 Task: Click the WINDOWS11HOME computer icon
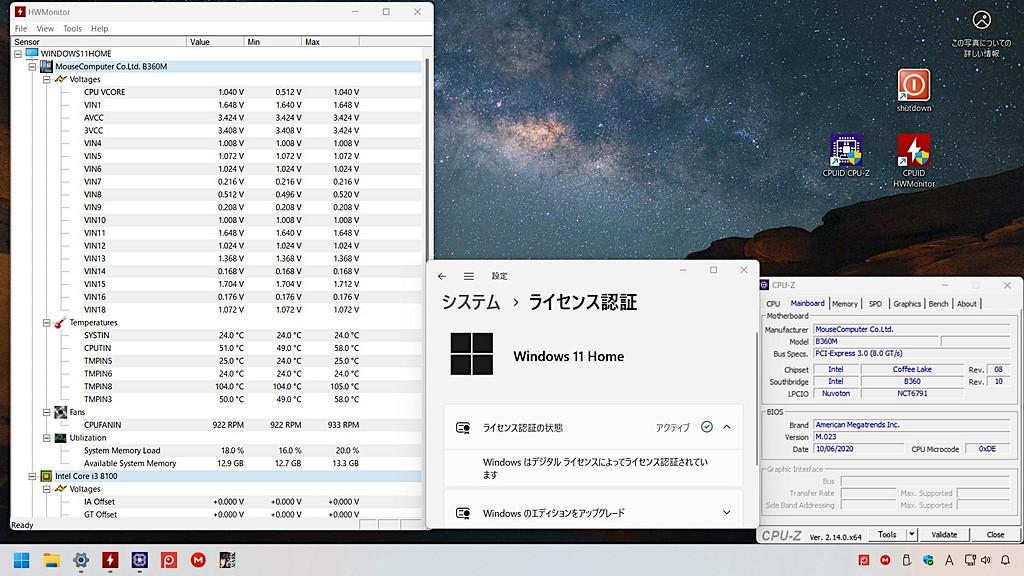[31, 53]
